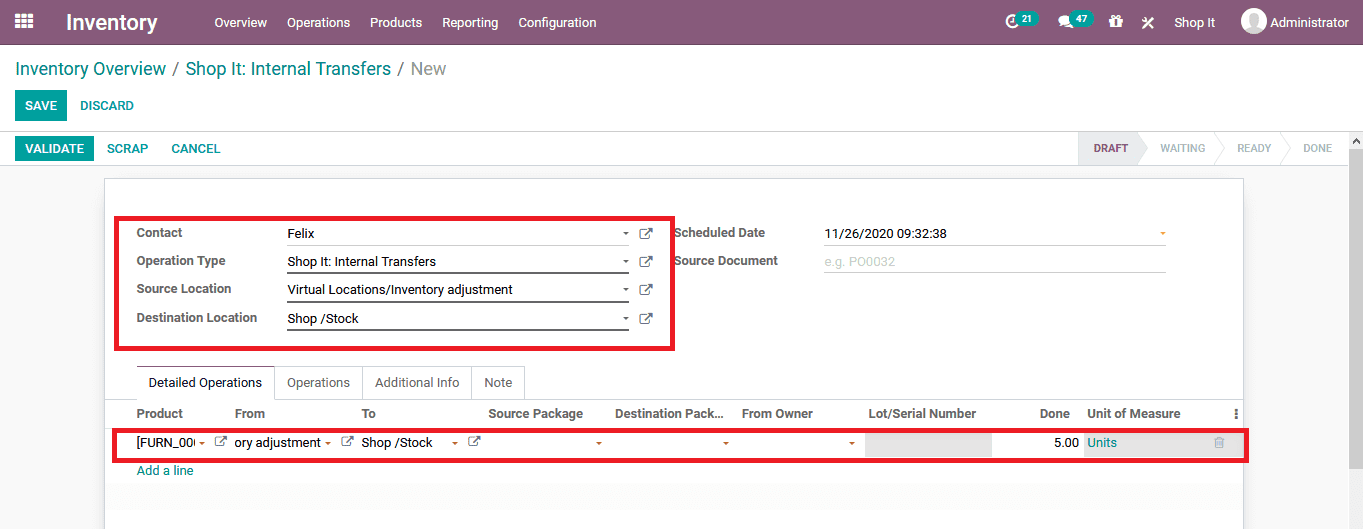Click the READY status stage
The width and height of the screenshot is (1363, 529).
(1254, 148)
